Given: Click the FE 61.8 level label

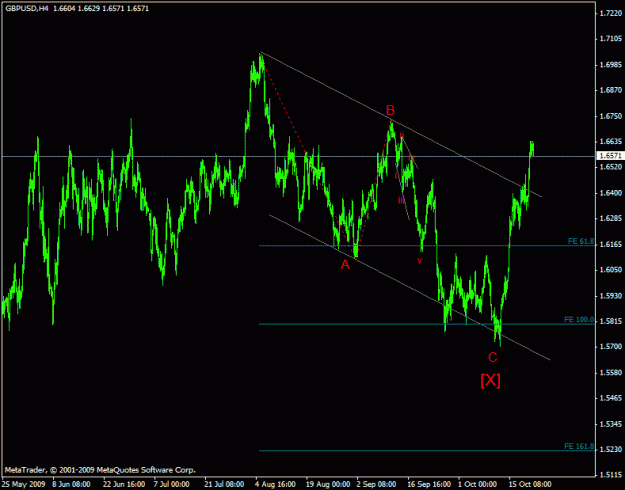Looking at the screenshot, I should pos(581,241).
